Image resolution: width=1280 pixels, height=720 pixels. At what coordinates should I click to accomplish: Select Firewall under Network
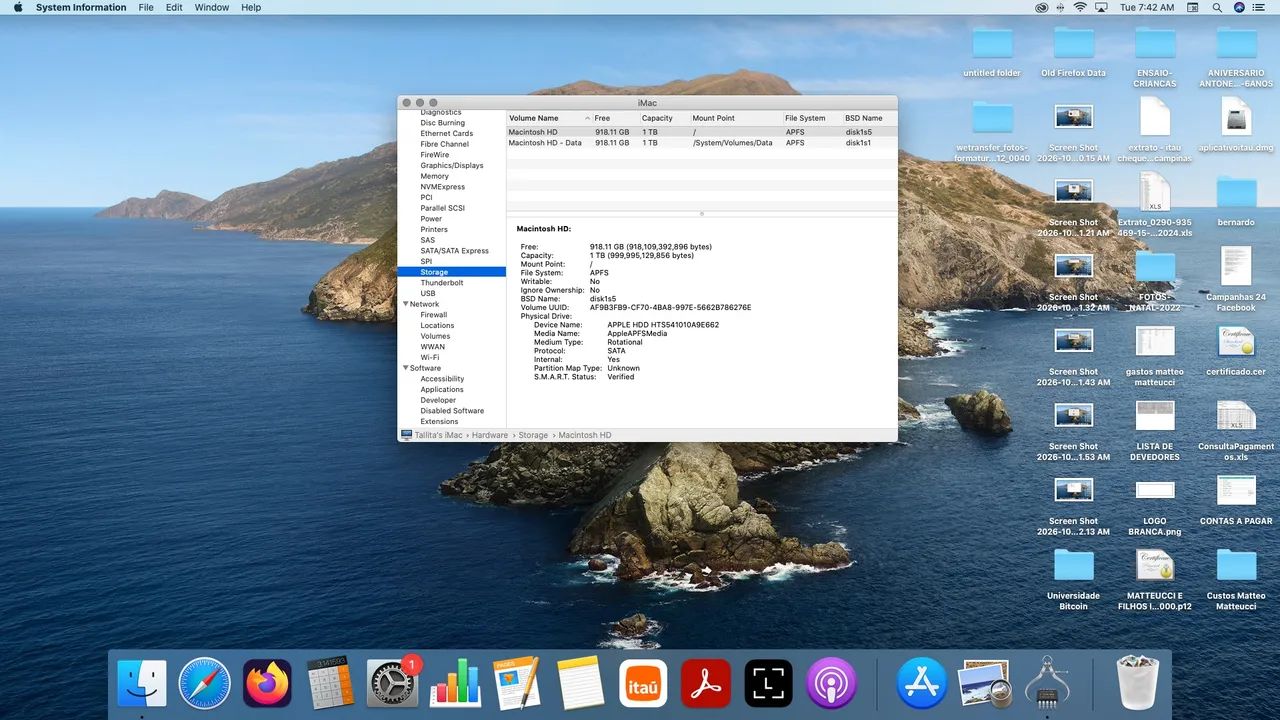(434, 315)
